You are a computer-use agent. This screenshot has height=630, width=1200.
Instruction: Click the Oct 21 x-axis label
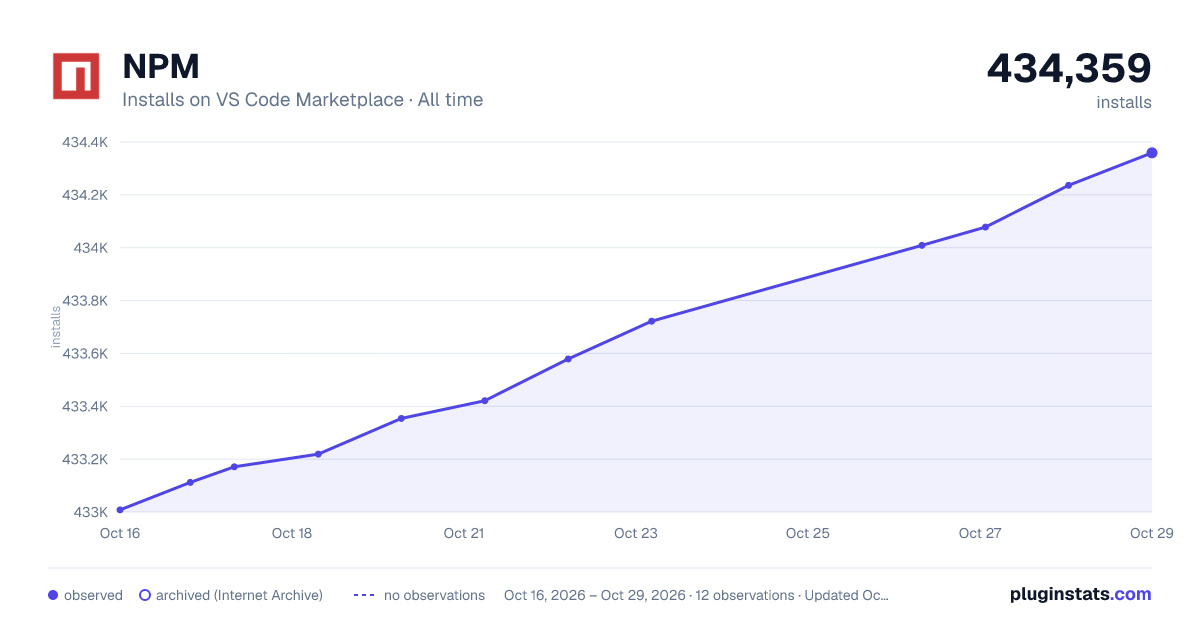click(464, 533)
